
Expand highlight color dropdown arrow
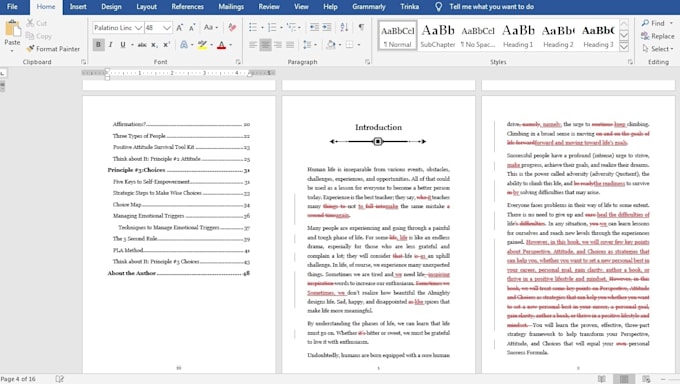tap(212, 45)
